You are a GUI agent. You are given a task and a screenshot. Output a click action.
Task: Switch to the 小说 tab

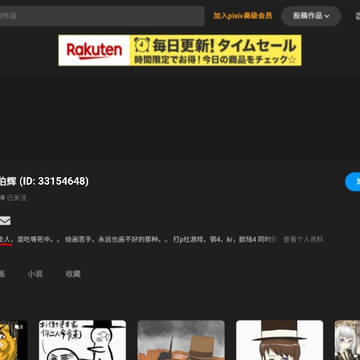[x=35, y=274]
